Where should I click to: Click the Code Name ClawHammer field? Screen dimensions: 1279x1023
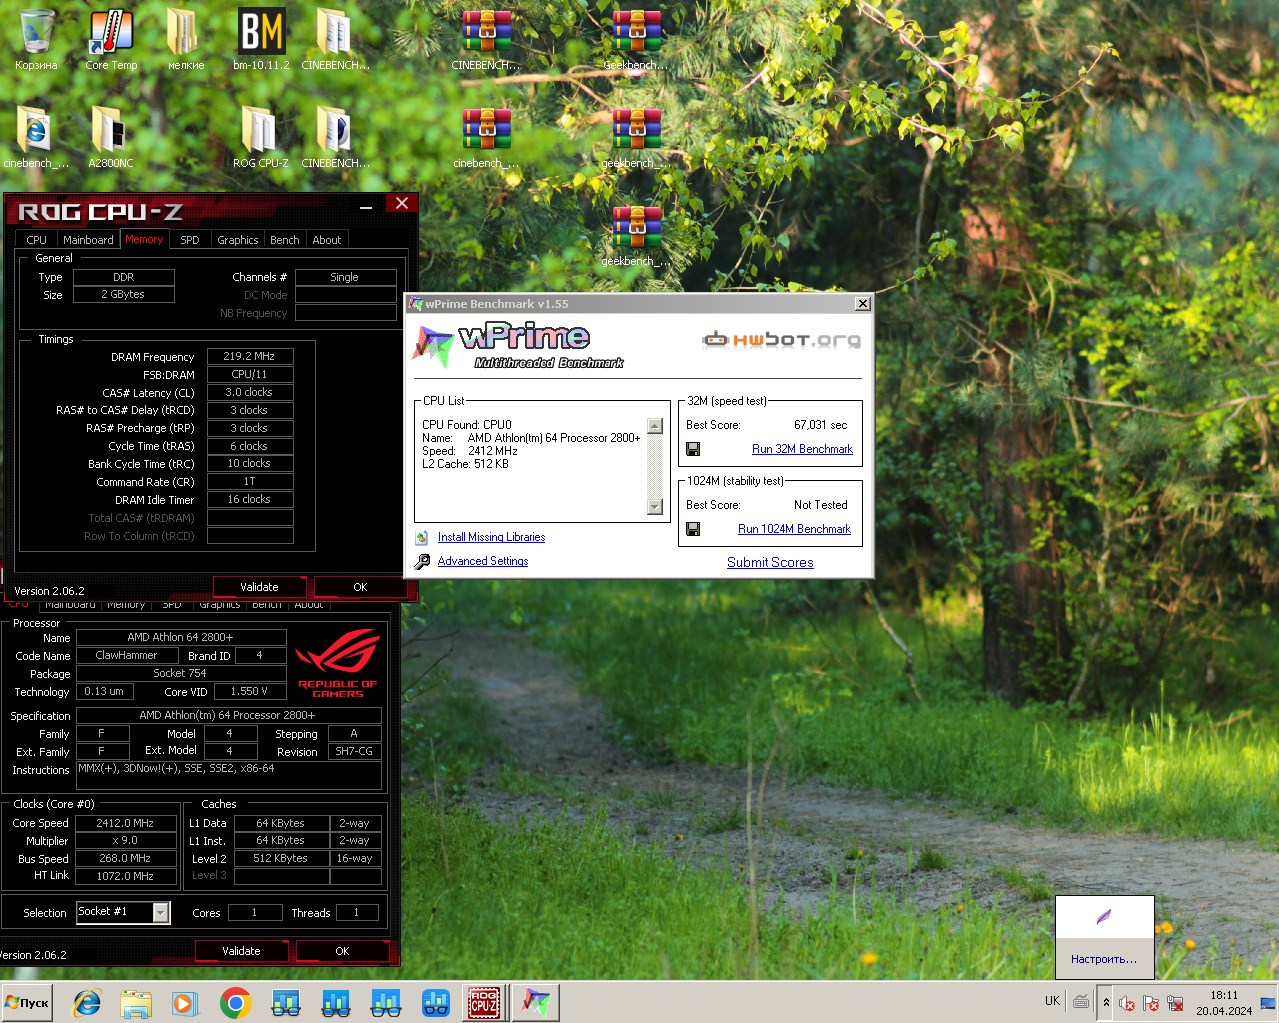pyautogui.click(x=126, y=655)
